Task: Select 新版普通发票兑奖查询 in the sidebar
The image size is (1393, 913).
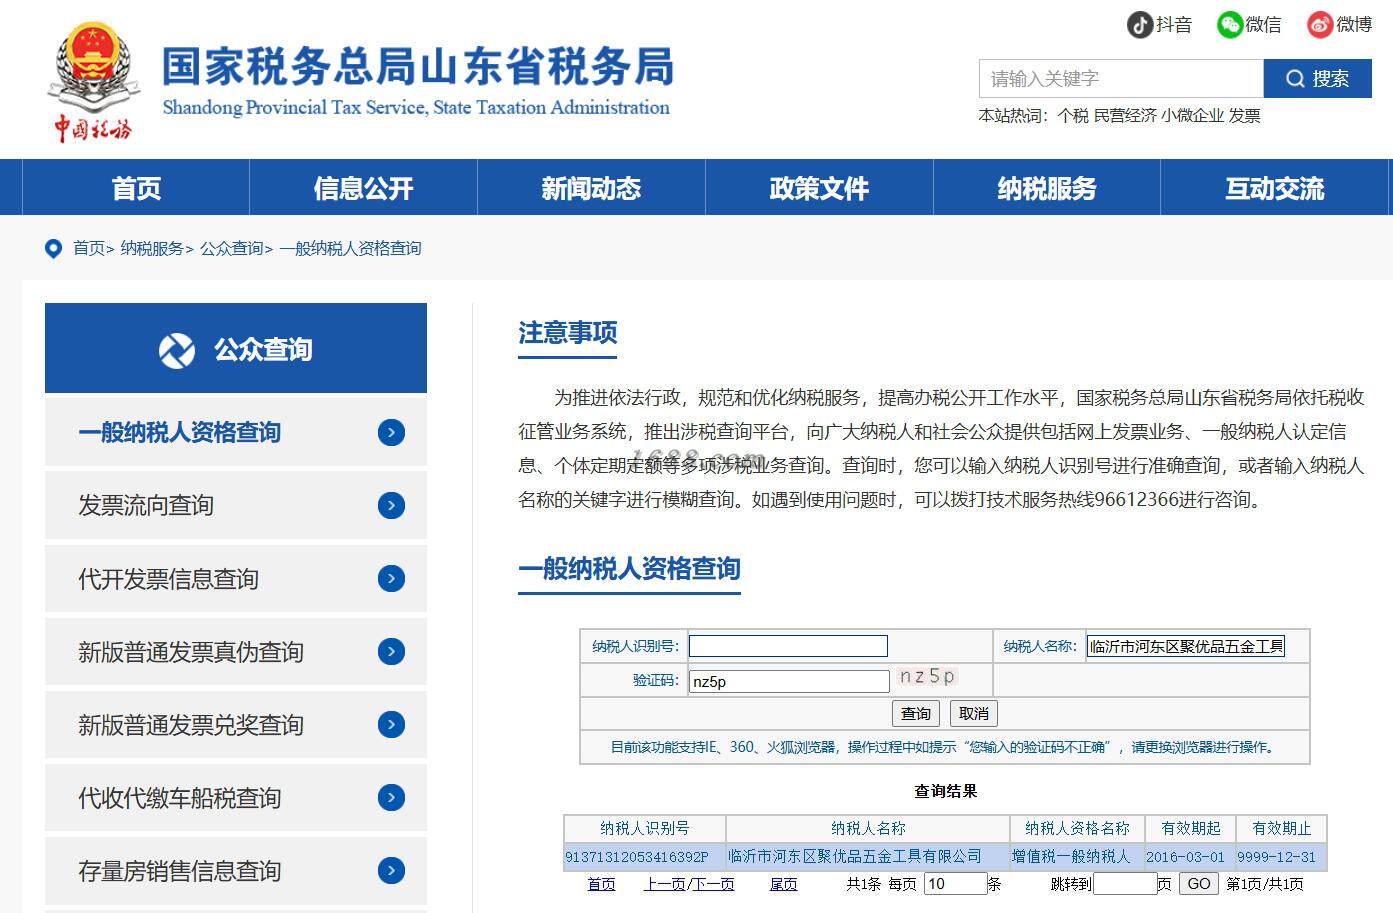Action: click(236, 724)
